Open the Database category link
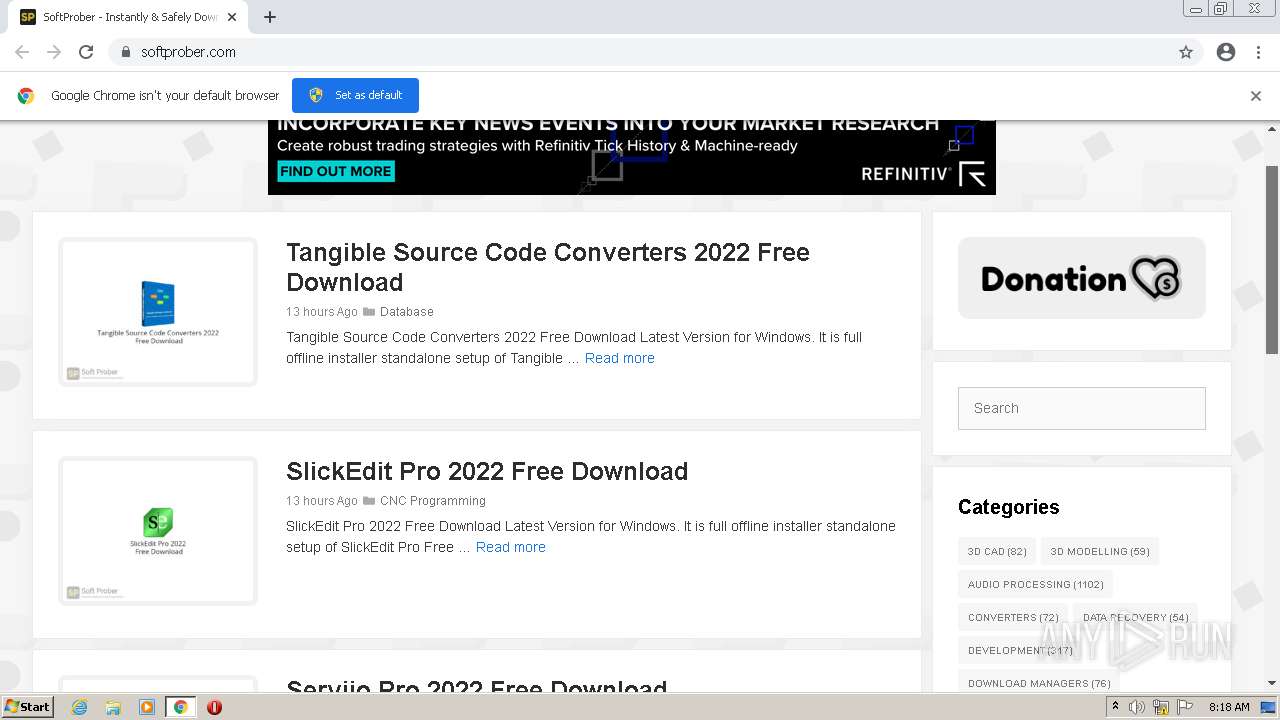1280x720 pixels. [406, 312]
